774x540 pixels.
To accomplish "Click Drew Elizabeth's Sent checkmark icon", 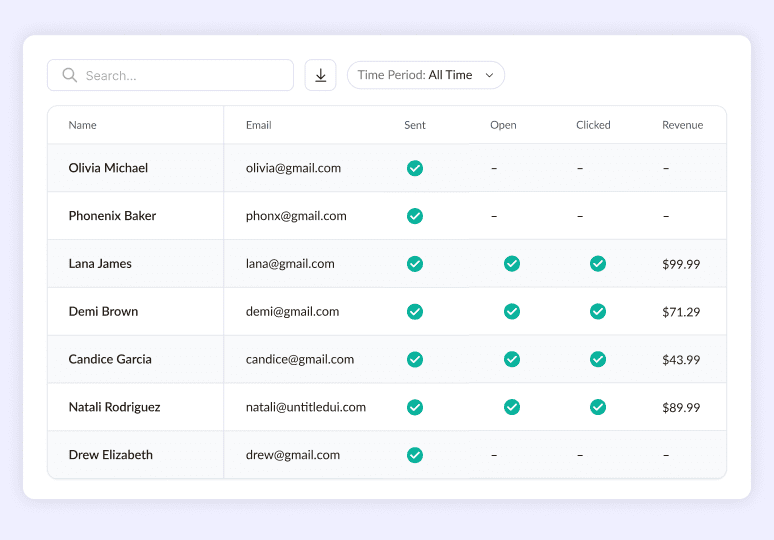I will pyautogui.click(x=415, y=455).
